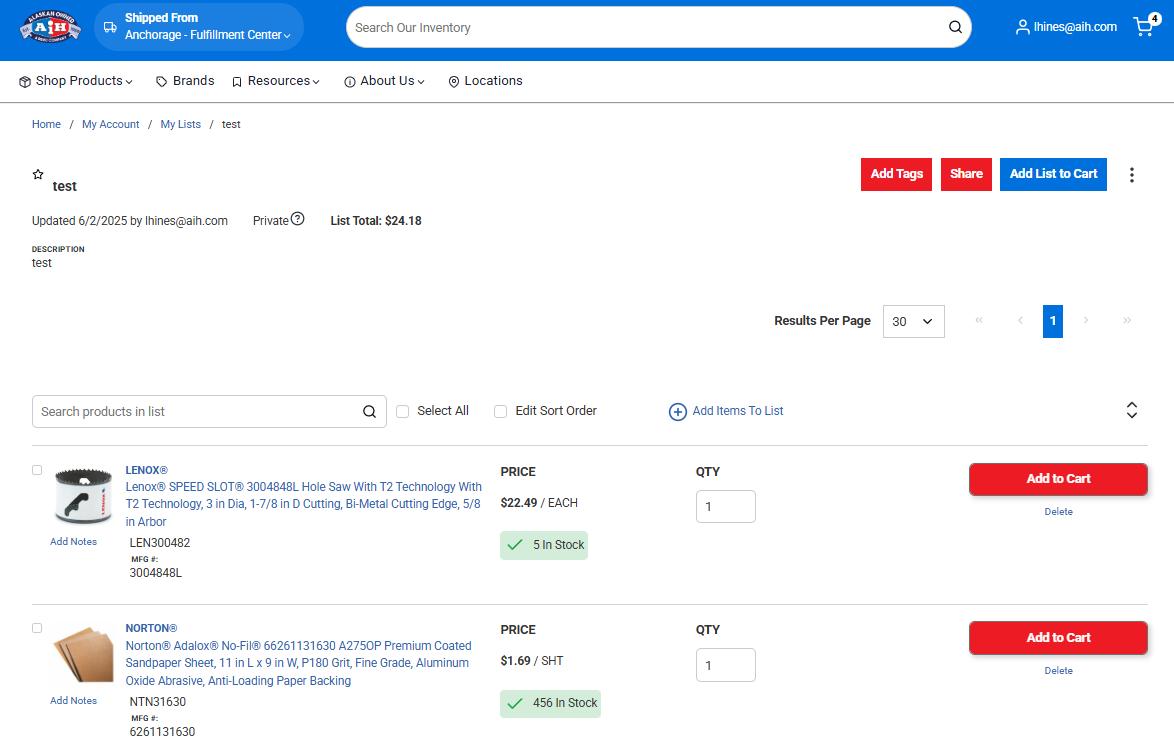Viewport: 1174px width, 739px height.
Task: Click Add Notes under the Norton item
Action: (x=73, y=701)
